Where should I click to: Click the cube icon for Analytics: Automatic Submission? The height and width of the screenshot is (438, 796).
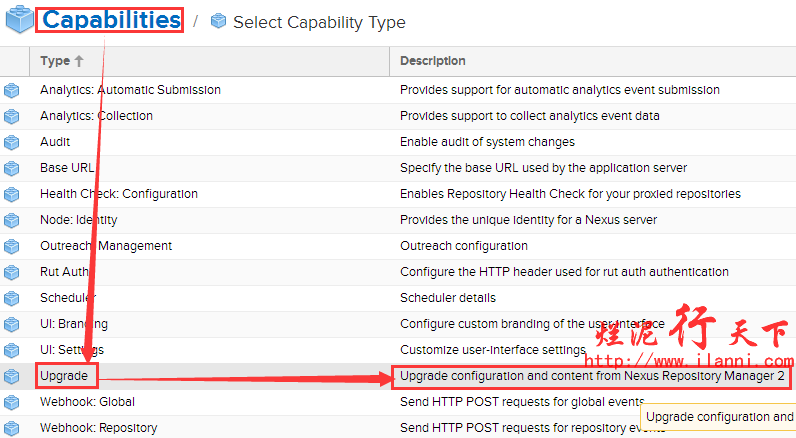tap(12, 90)
